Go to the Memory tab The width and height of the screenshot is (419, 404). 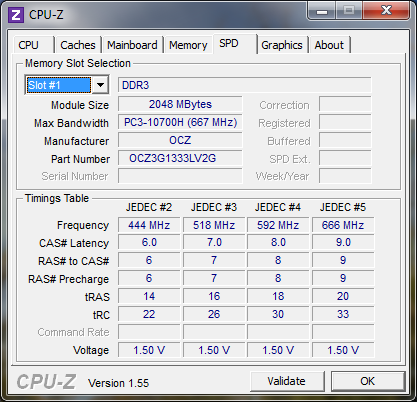[188, 45]
